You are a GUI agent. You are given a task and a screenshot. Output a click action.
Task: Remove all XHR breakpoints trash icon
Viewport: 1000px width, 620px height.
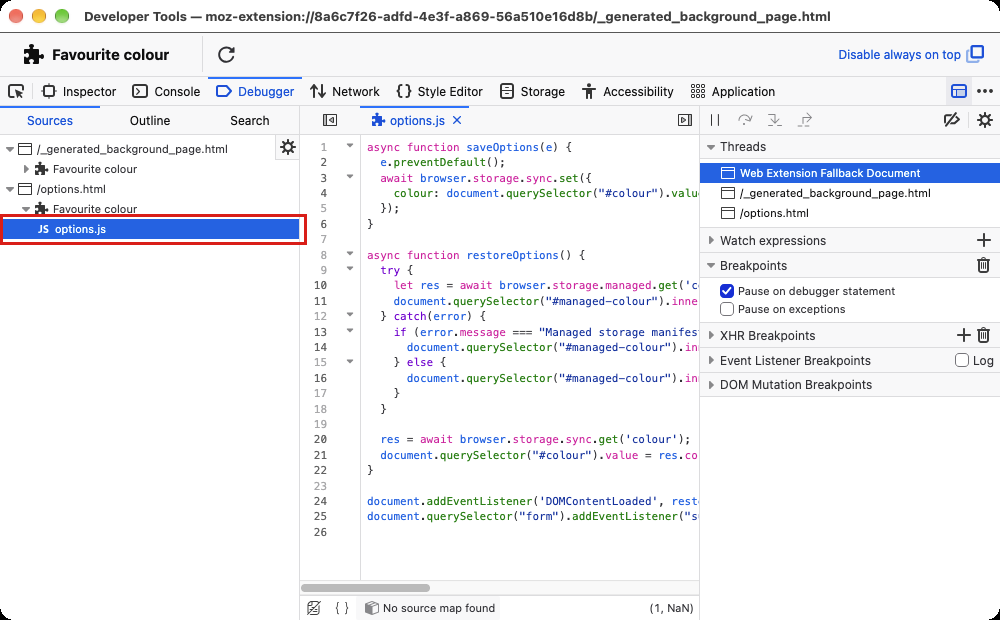tap(983, 335)
